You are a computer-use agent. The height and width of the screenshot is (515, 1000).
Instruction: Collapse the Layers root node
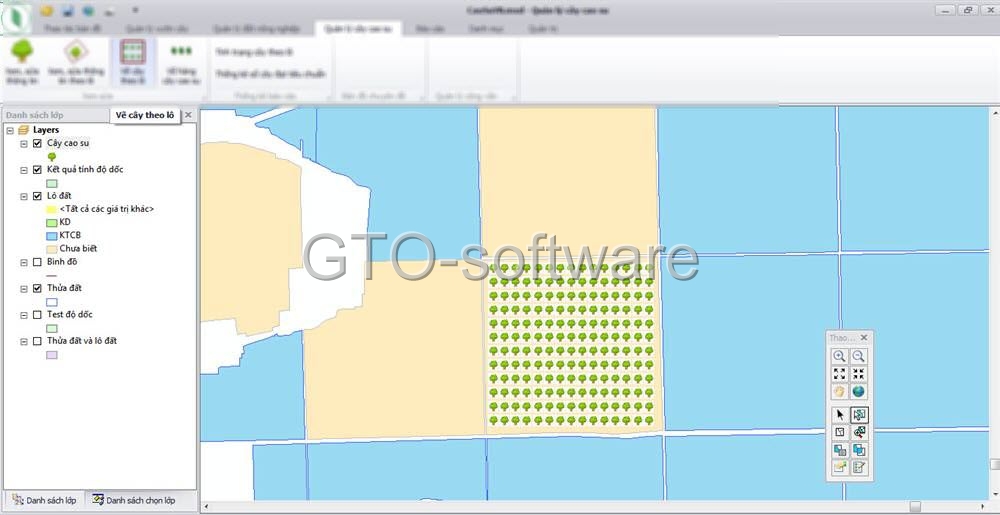pos(10,130)
